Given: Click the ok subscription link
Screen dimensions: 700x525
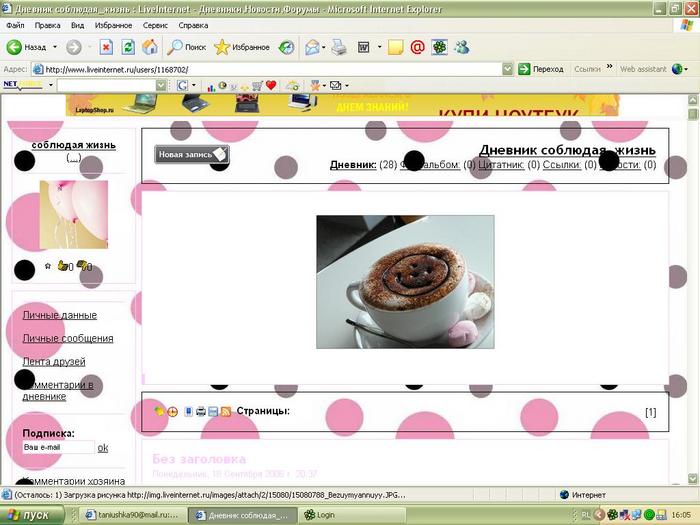Looking at the screenshot, I should [103, 448].
